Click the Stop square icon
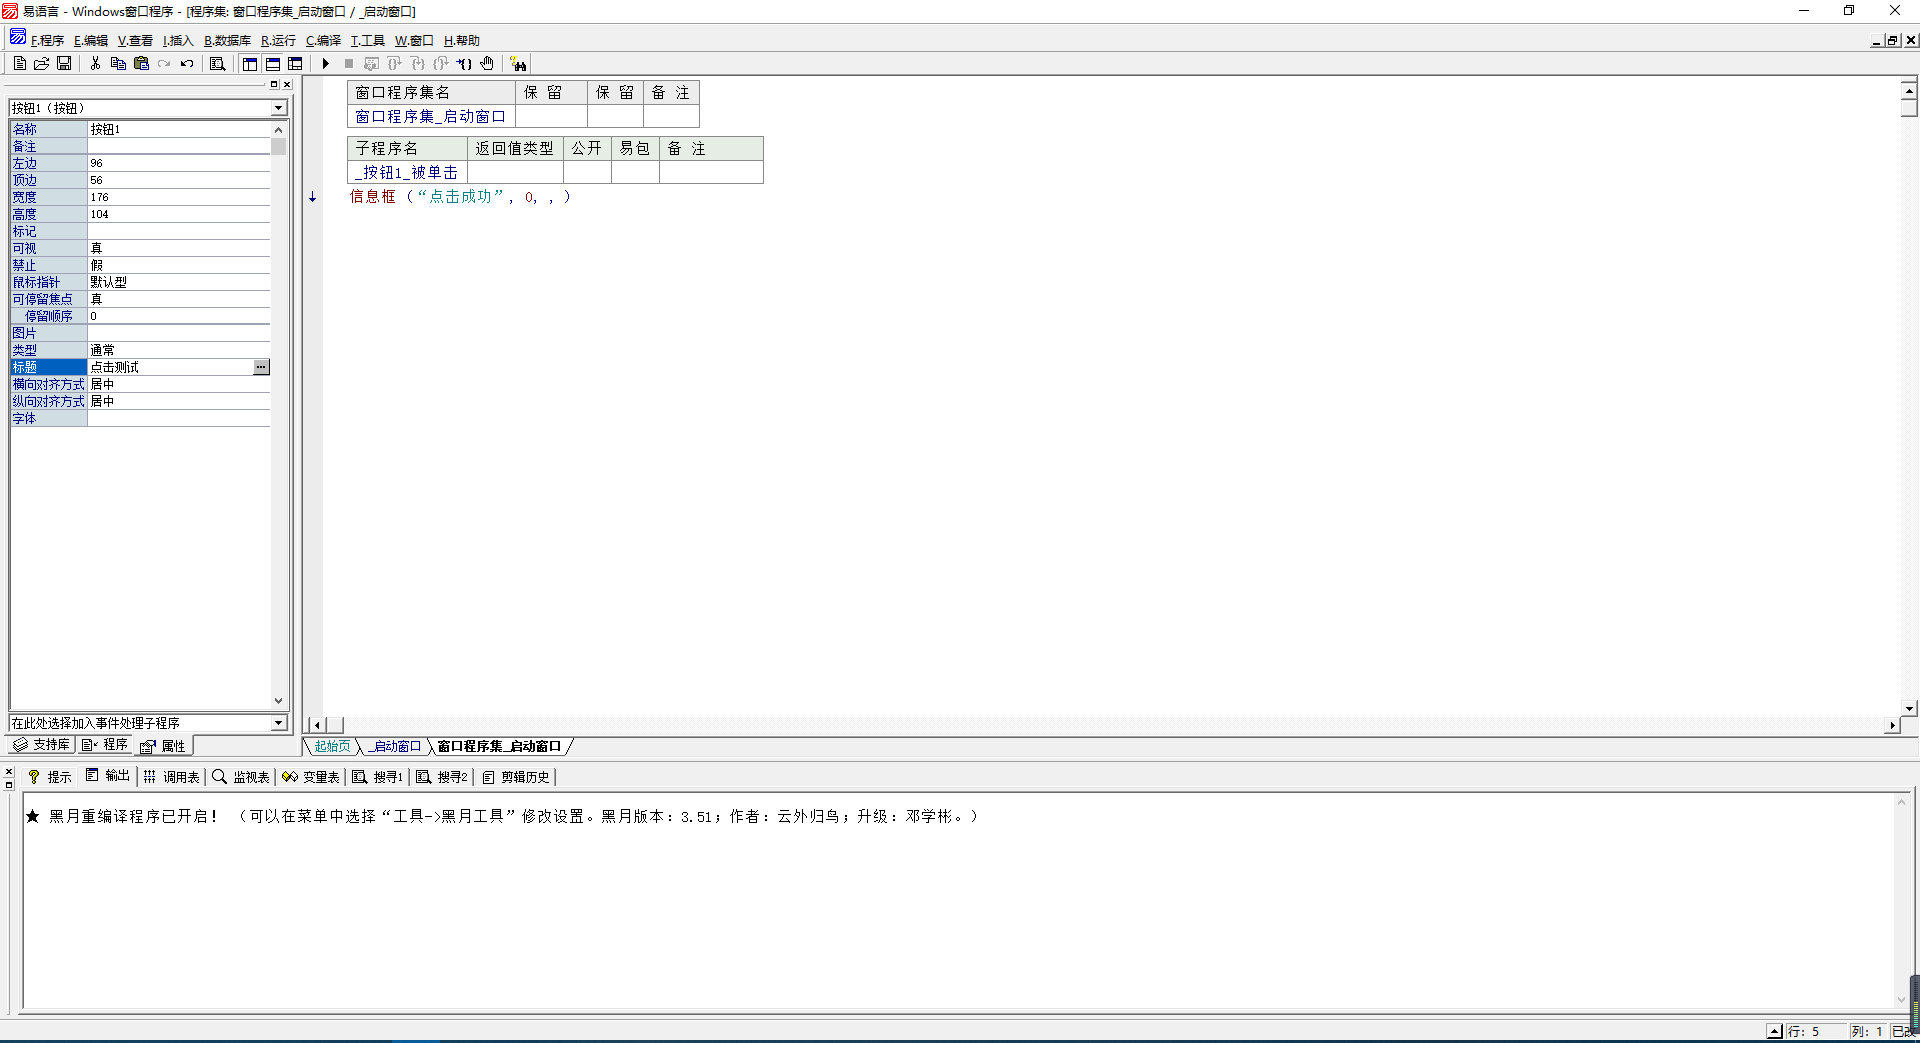The width and height of the screenshot is (1920, 1043). pos(349,63)
